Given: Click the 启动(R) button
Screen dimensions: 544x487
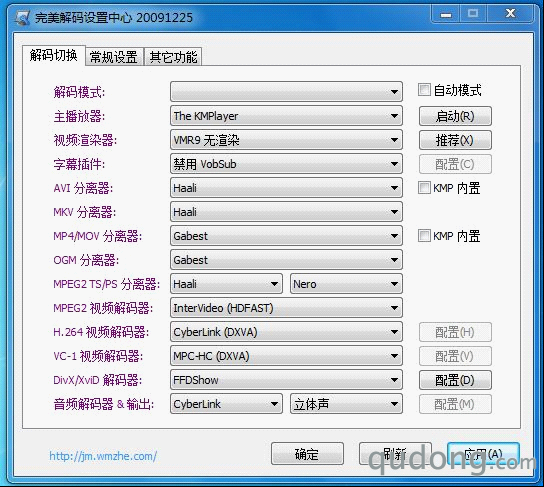Looking at the screenshot, I should (455, 116).
